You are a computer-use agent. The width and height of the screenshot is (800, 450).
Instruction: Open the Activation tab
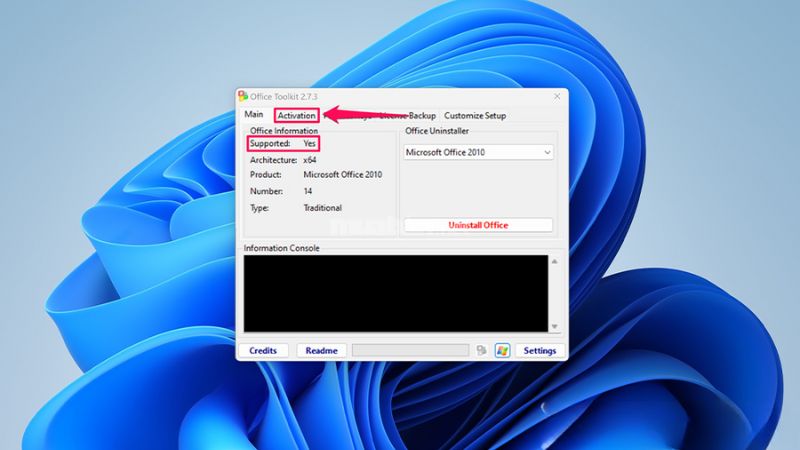pos(297,116)
